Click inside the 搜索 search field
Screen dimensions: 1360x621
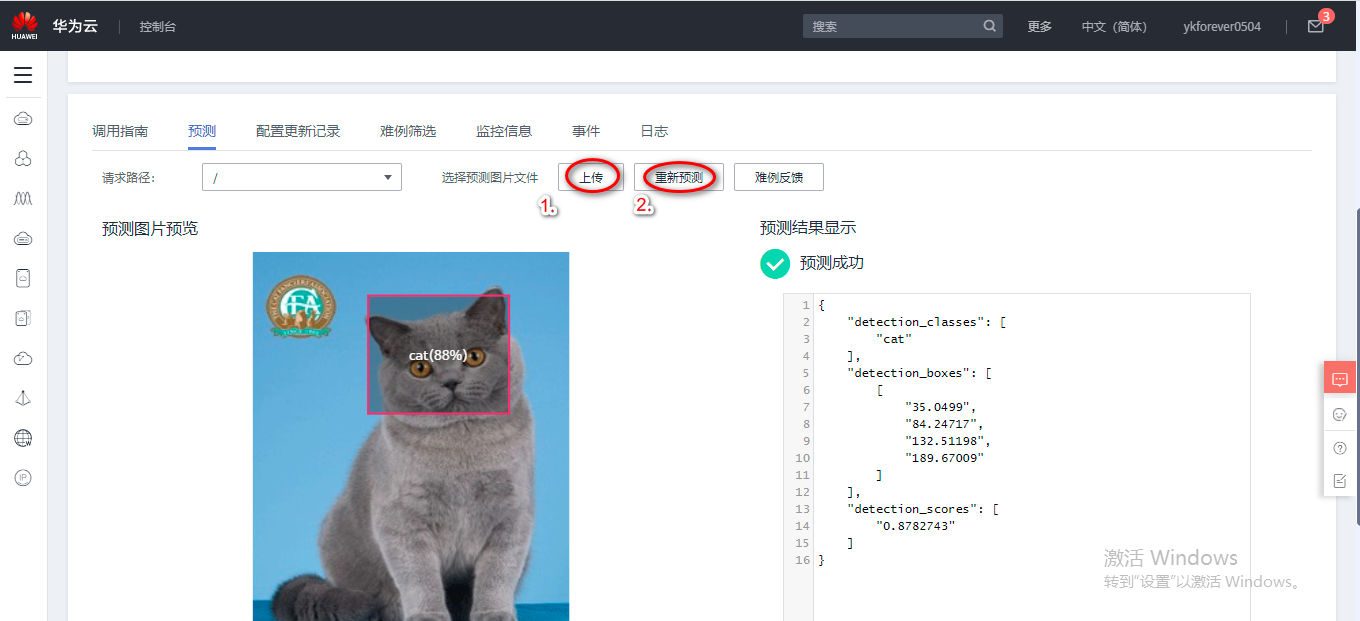click(x=895, y=25)
